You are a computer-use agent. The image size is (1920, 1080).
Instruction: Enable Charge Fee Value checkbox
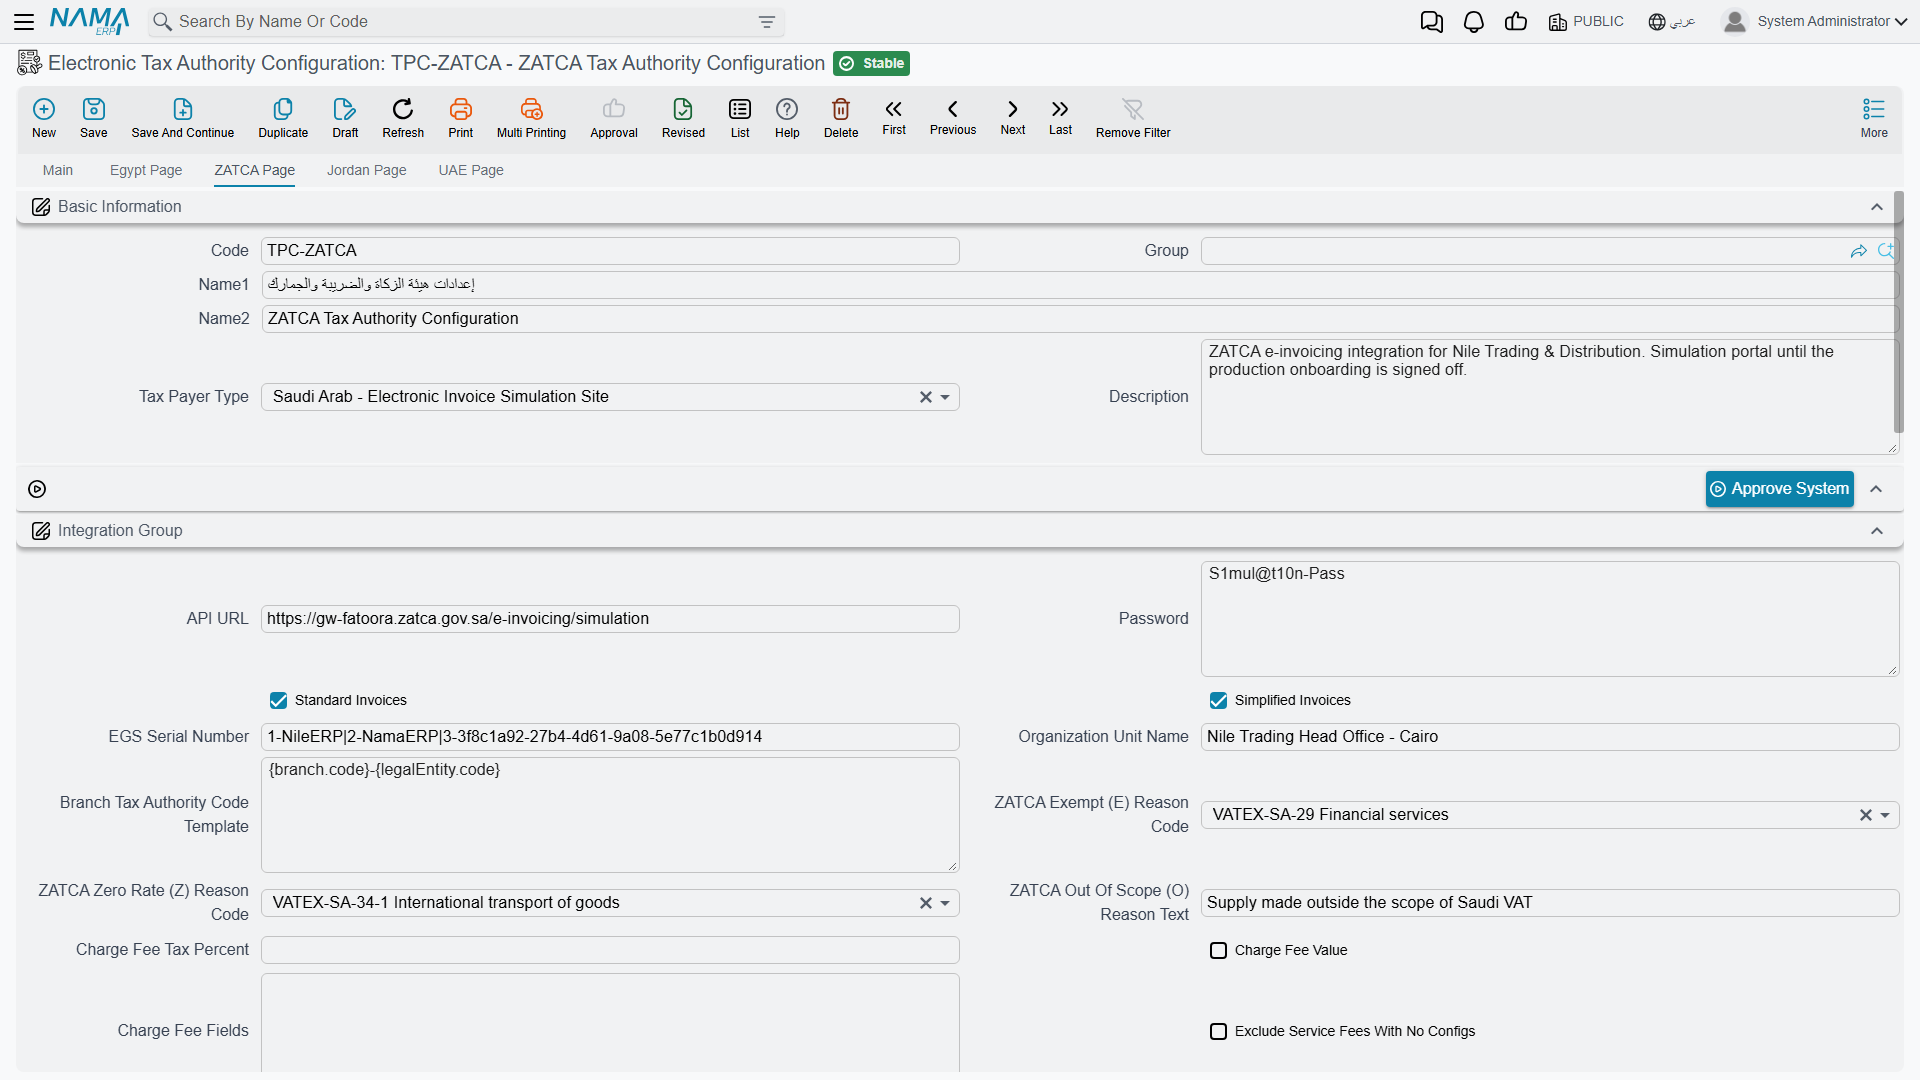click(1218, 950)
